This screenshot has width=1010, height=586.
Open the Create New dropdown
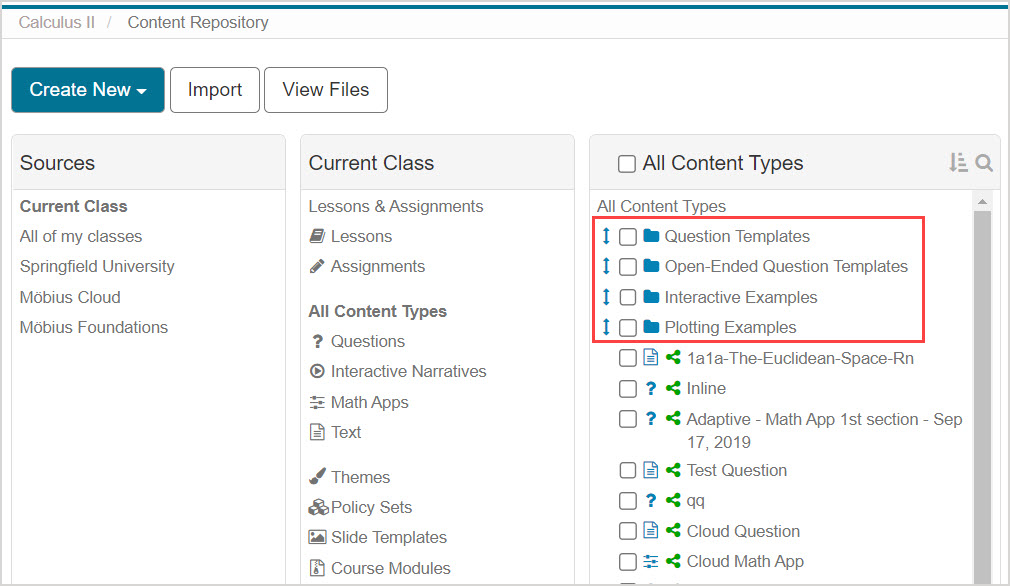coord(88,90)
